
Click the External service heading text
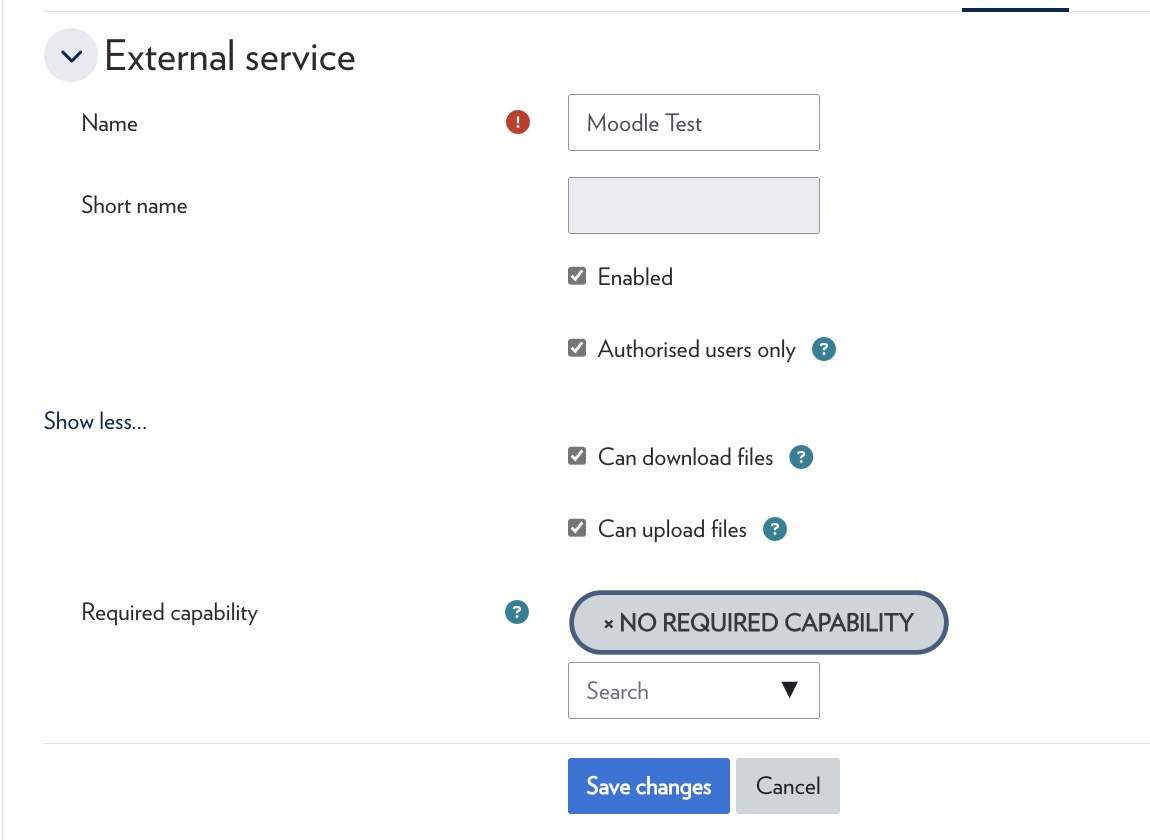(230, 57)
